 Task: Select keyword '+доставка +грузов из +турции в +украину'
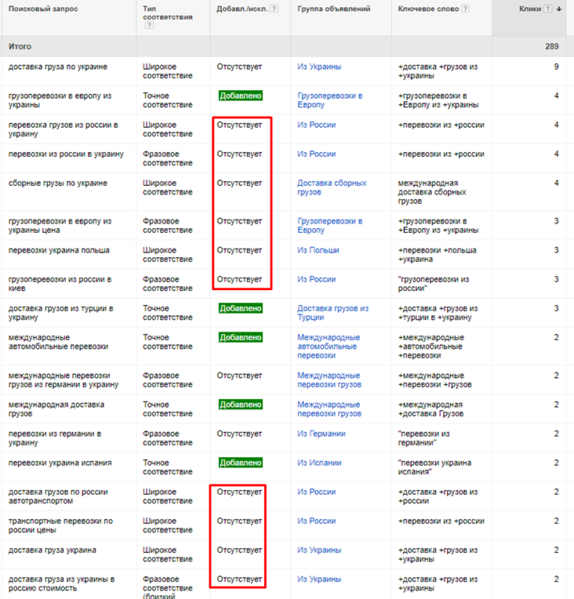pos(438,312)
